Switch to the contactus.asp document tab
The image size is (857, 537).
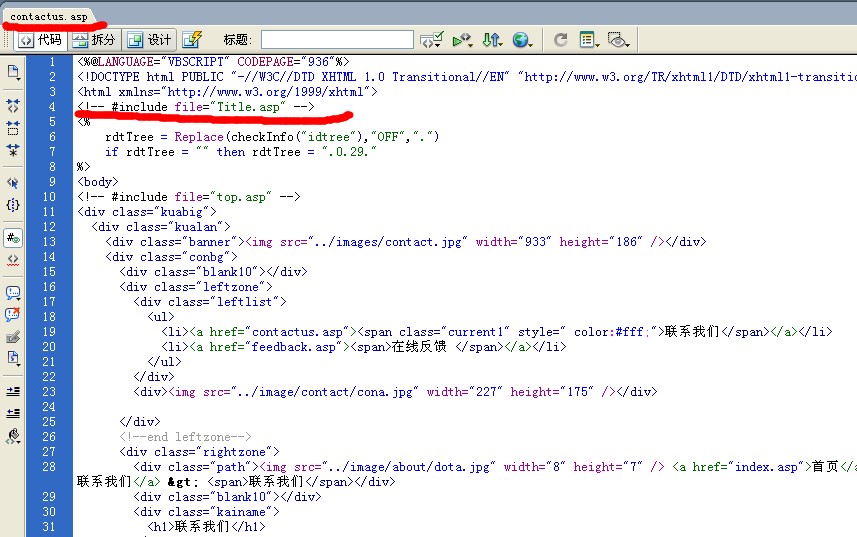tap(48, 17)
